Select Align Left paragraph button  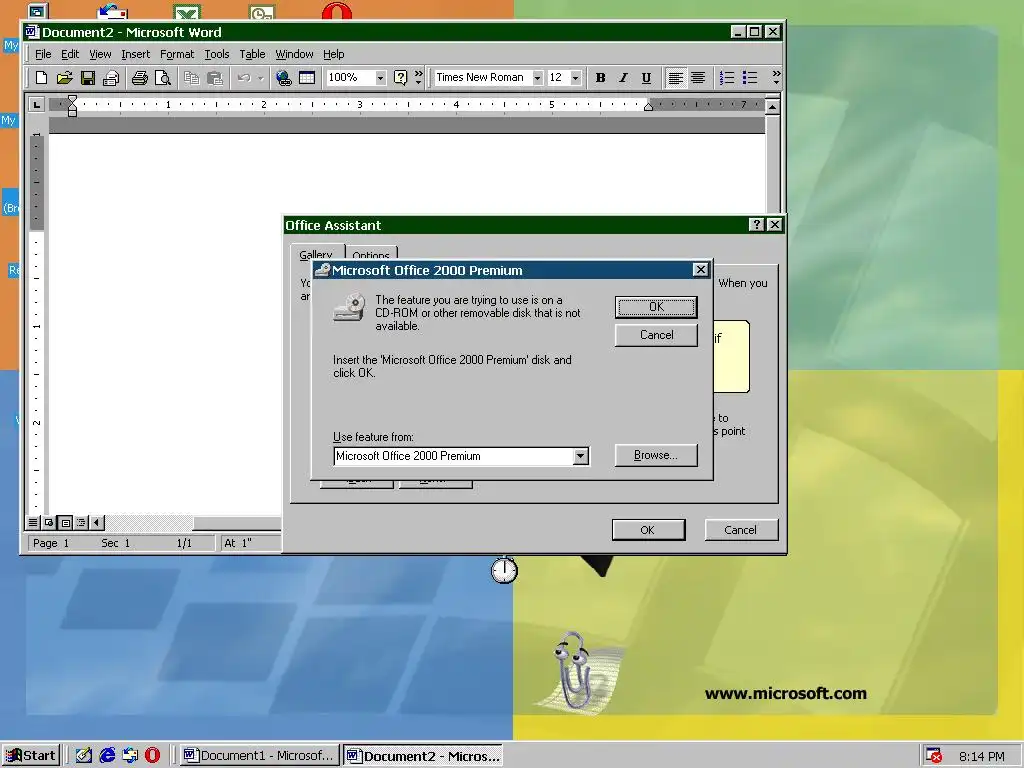(675, 78)
